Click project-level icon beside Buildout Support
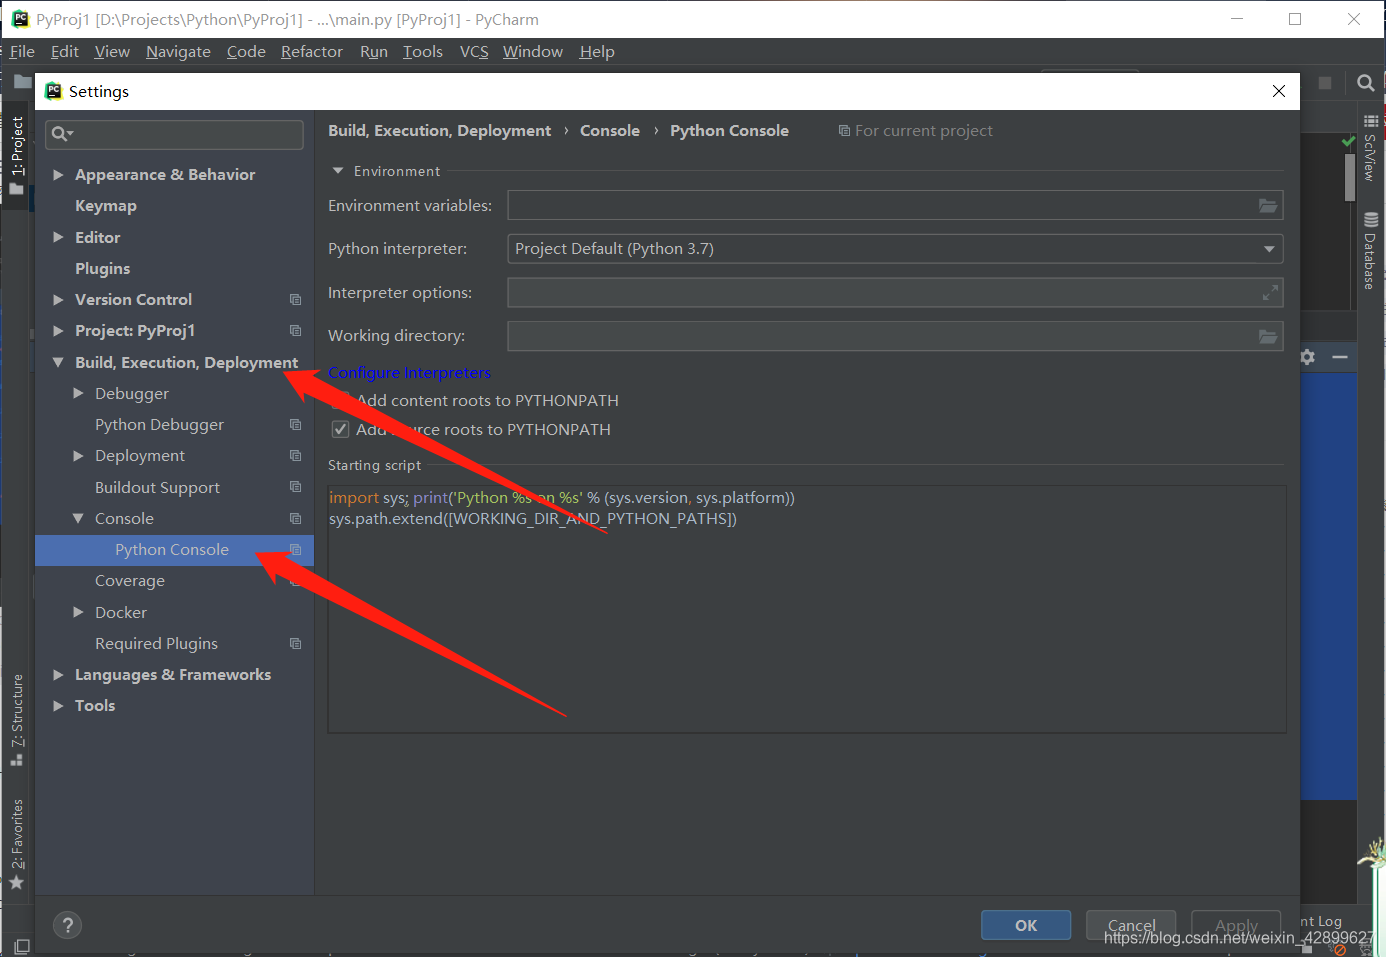 click(x=295, y=487)
